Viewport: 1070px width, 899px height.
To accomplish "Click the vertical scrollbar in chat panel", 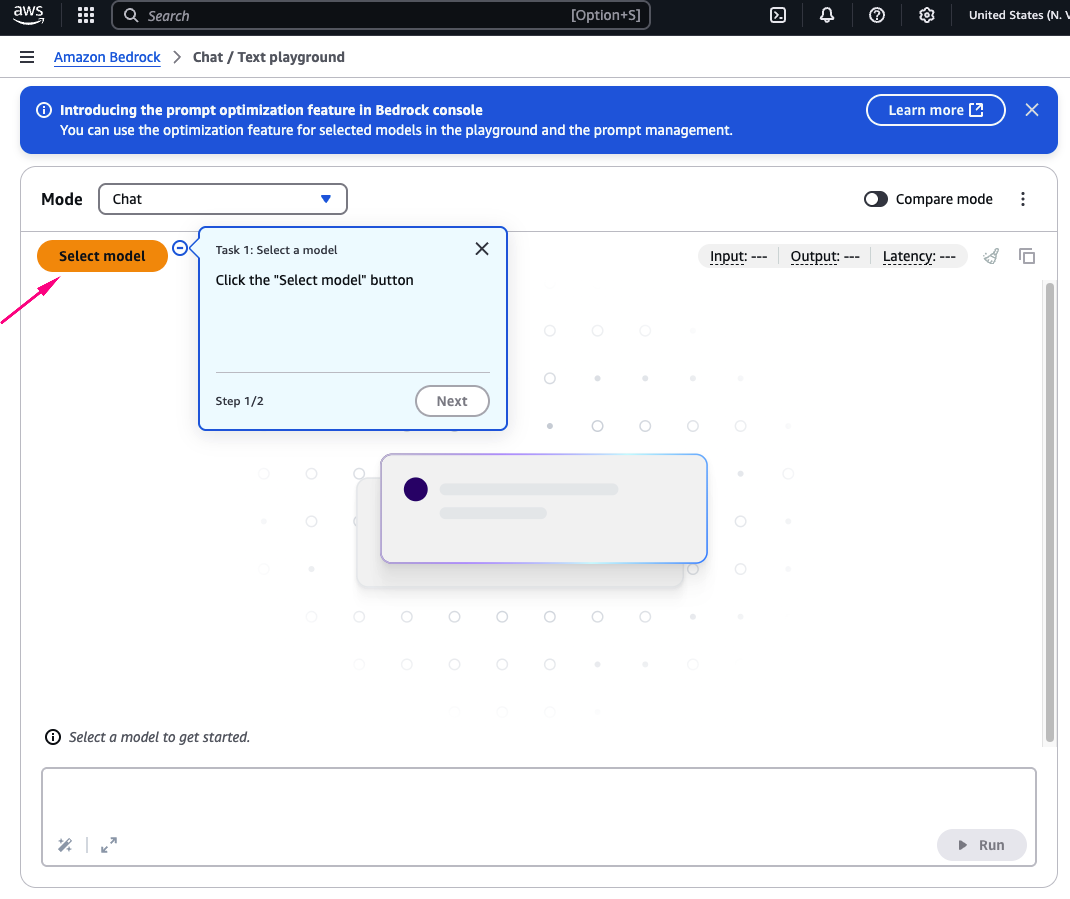I will point(1049,510).
